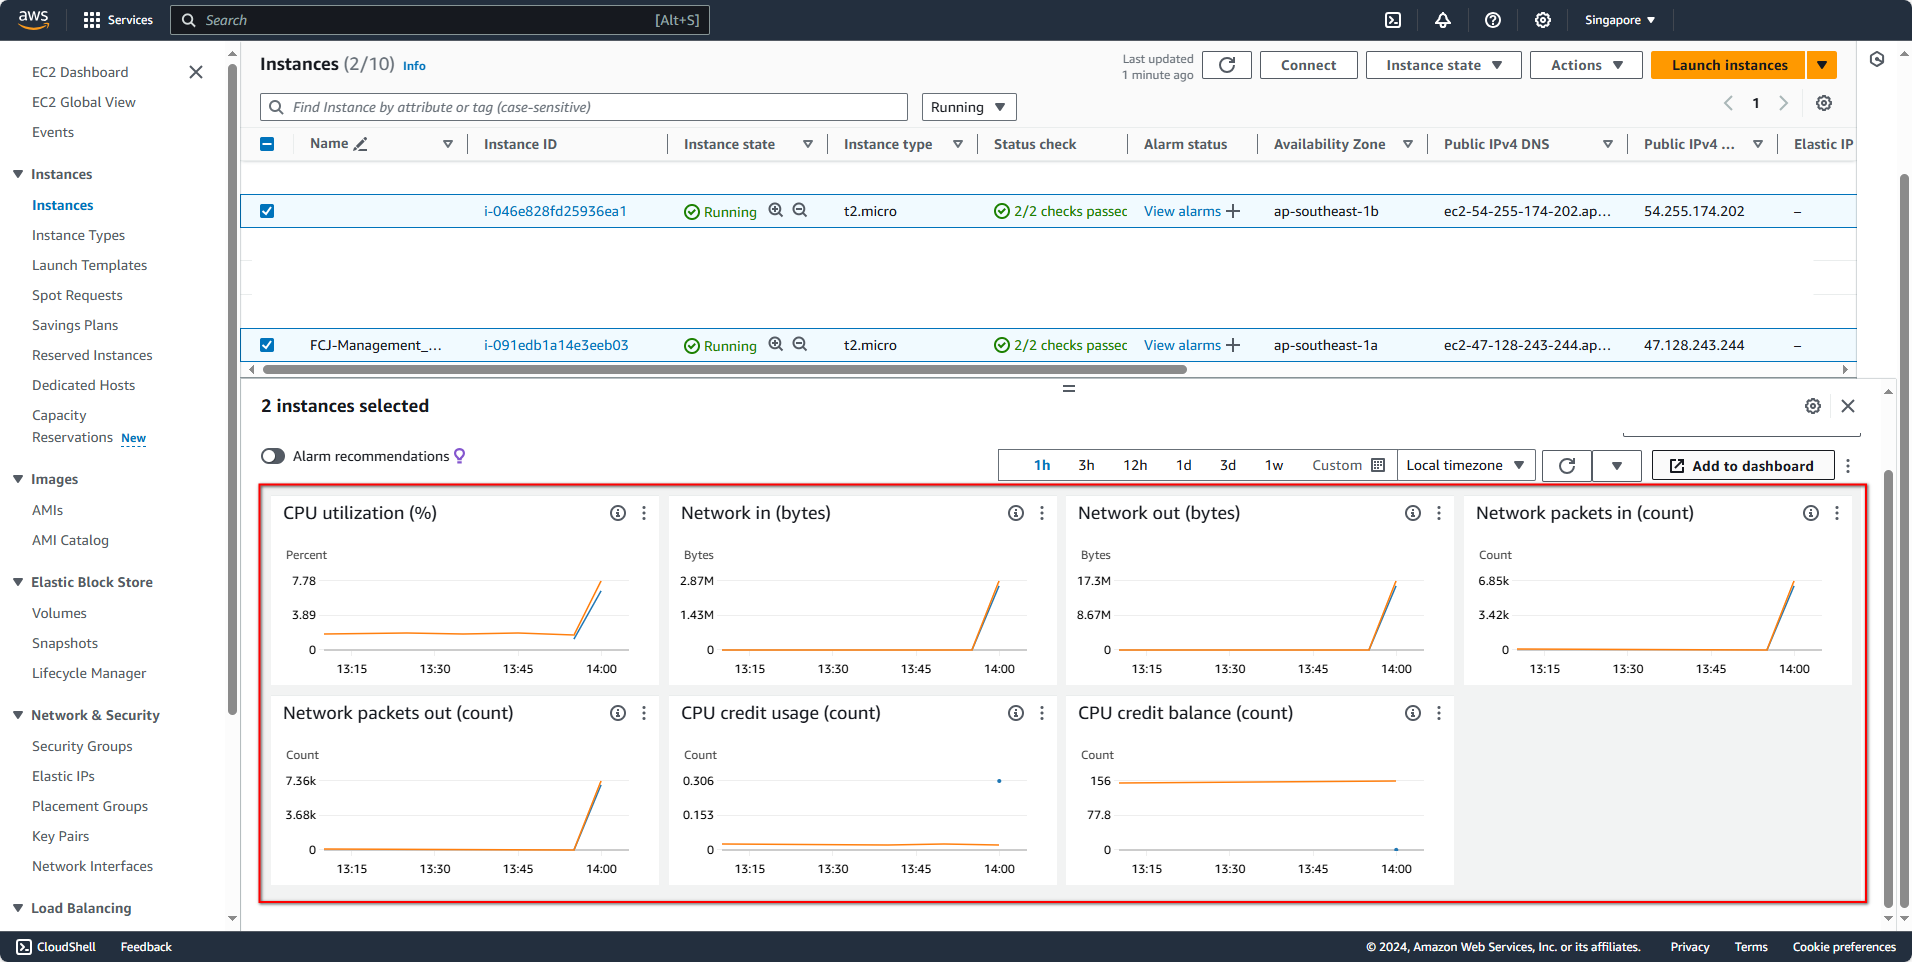1912x962 pixels.
Task: Open the top bar settings gear
Action: [1543, 20]
